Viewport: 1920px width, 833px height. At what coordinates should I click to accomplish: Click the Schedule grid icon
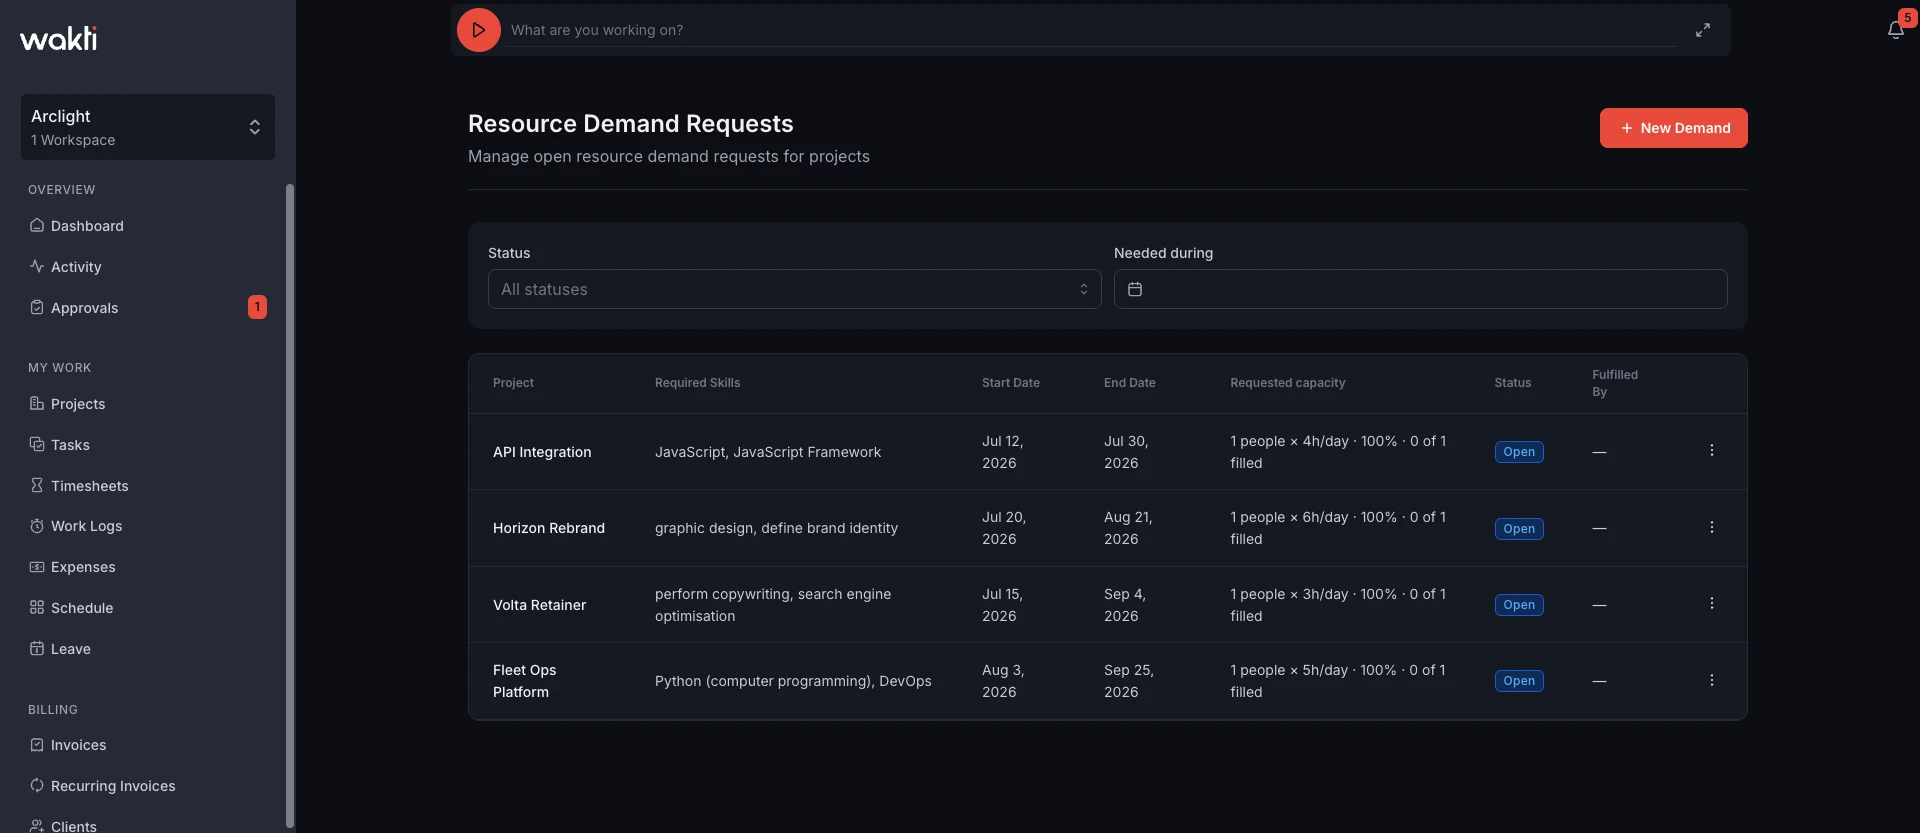tap(37, 607)
